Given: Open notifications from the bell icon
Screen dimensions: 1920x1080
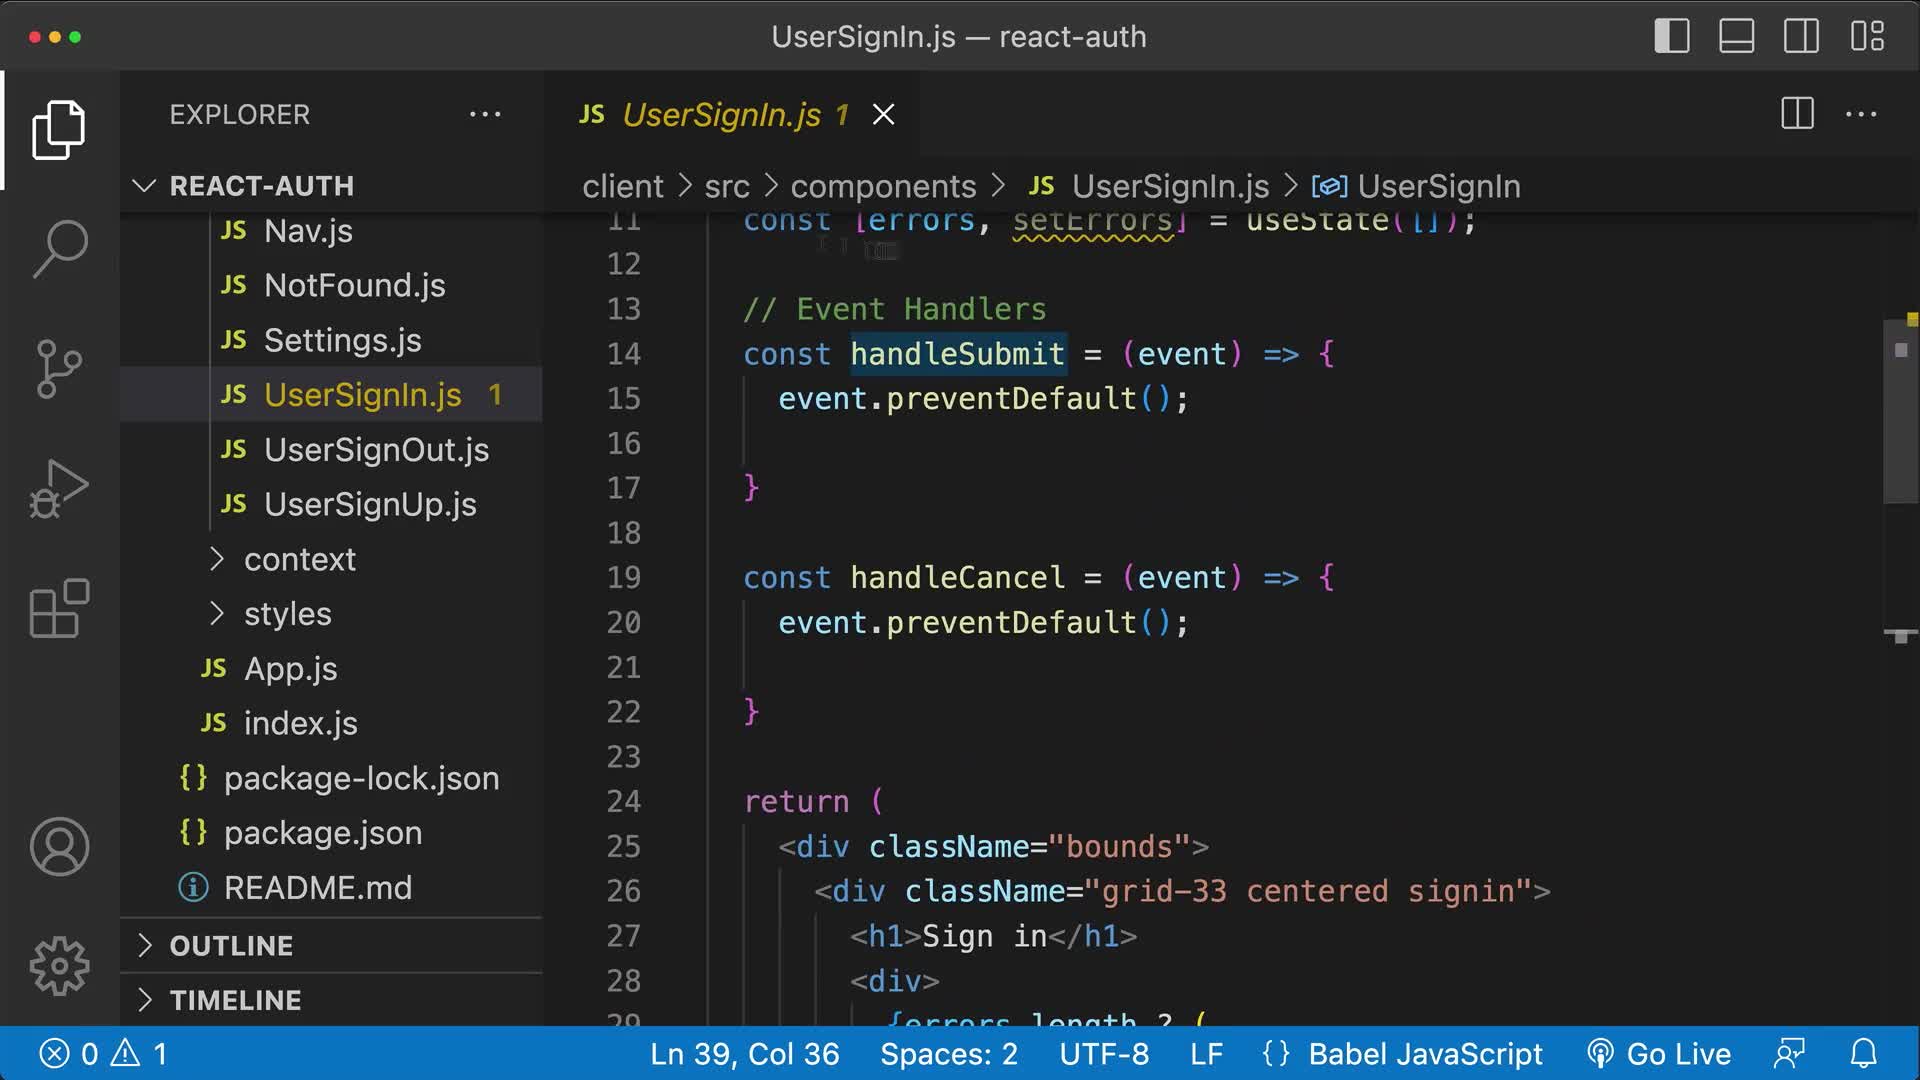Looking at the screenshot, I should tap(1862, 1053).
